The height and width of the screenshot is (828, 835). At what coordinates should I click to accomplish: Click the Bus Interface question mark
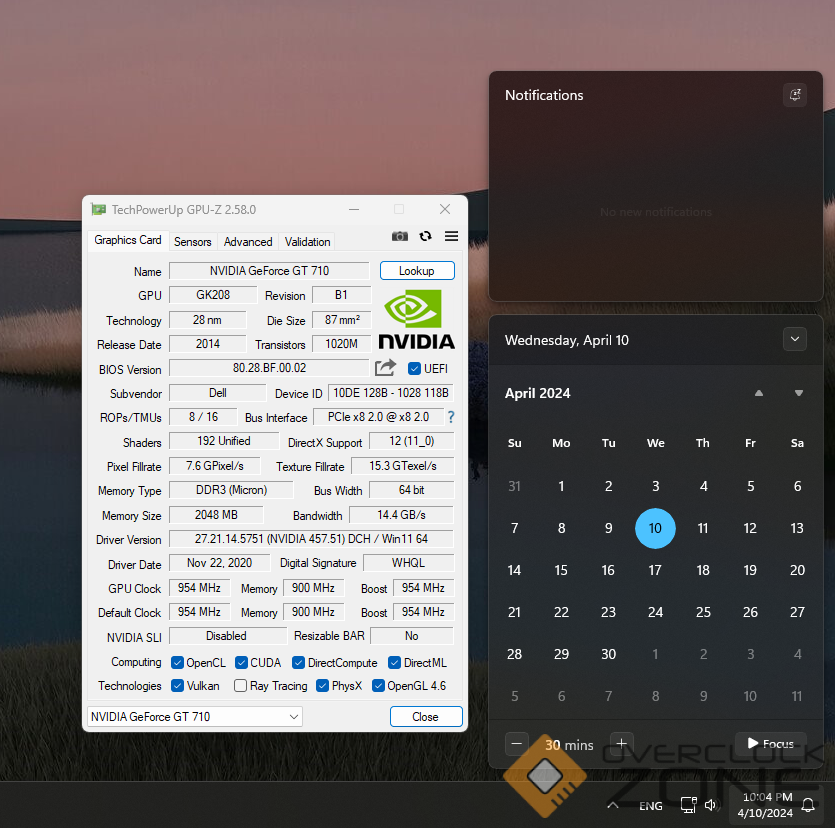(451, 417)
